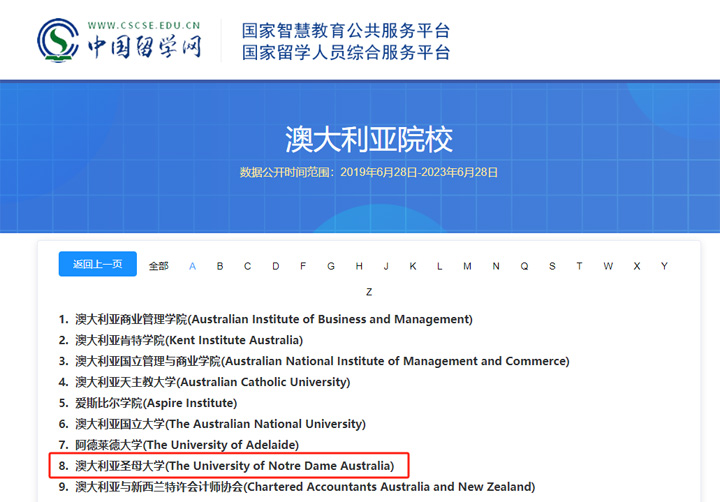Open Chartered Accountants Australia and New Zealand entry
This screenshot has height=502, width=720.
305,487
